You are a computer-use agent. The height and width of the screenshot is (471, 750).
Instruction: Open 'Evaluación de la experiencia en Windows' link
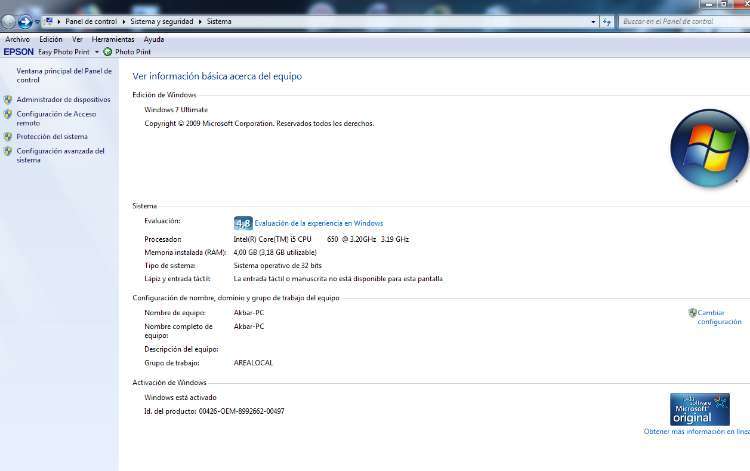click(319, 223)
